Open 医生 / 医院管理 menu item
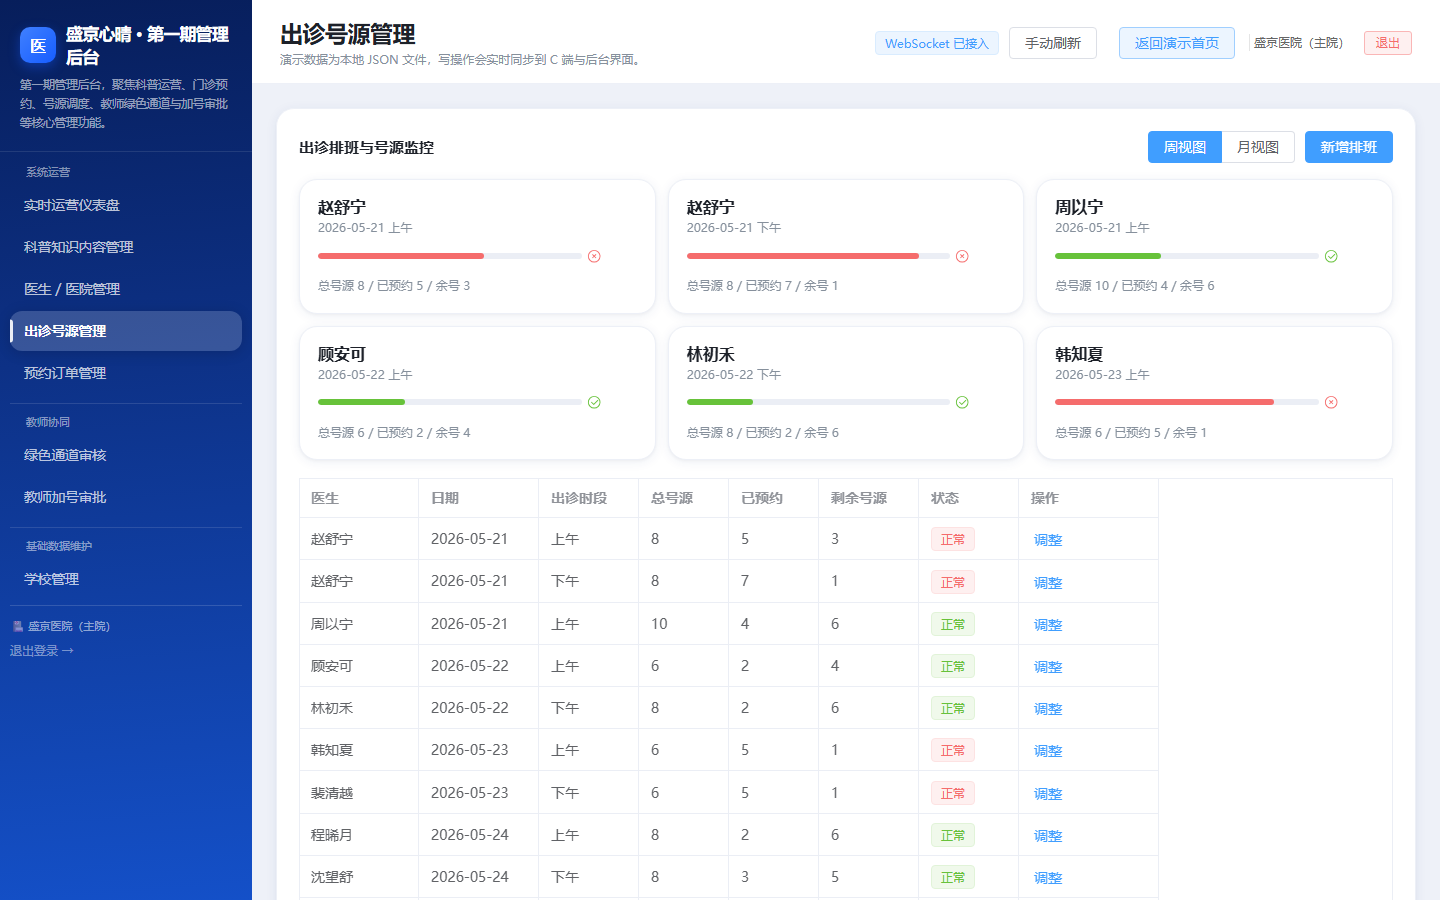The width and height of the screenshot is (1440, 900). pyautogui.click(x=126, y=289)
